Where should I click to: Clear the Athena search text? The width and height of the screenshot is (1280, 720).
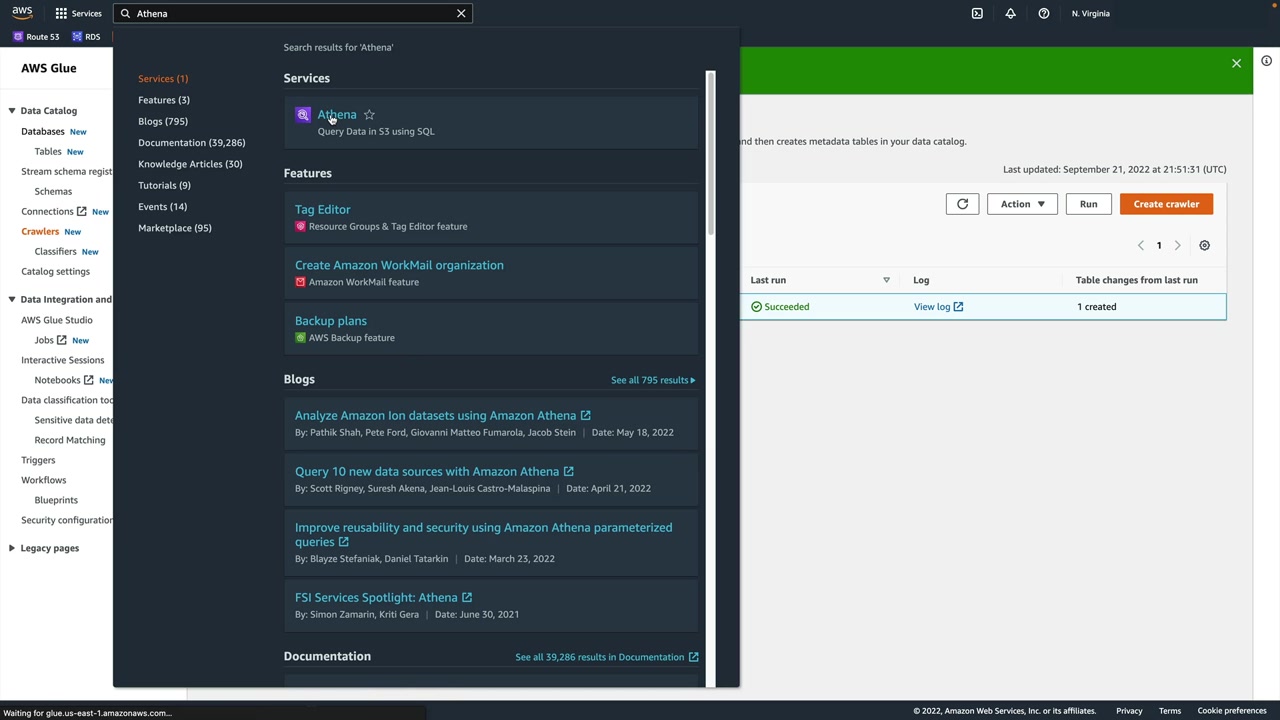(461, 13)
